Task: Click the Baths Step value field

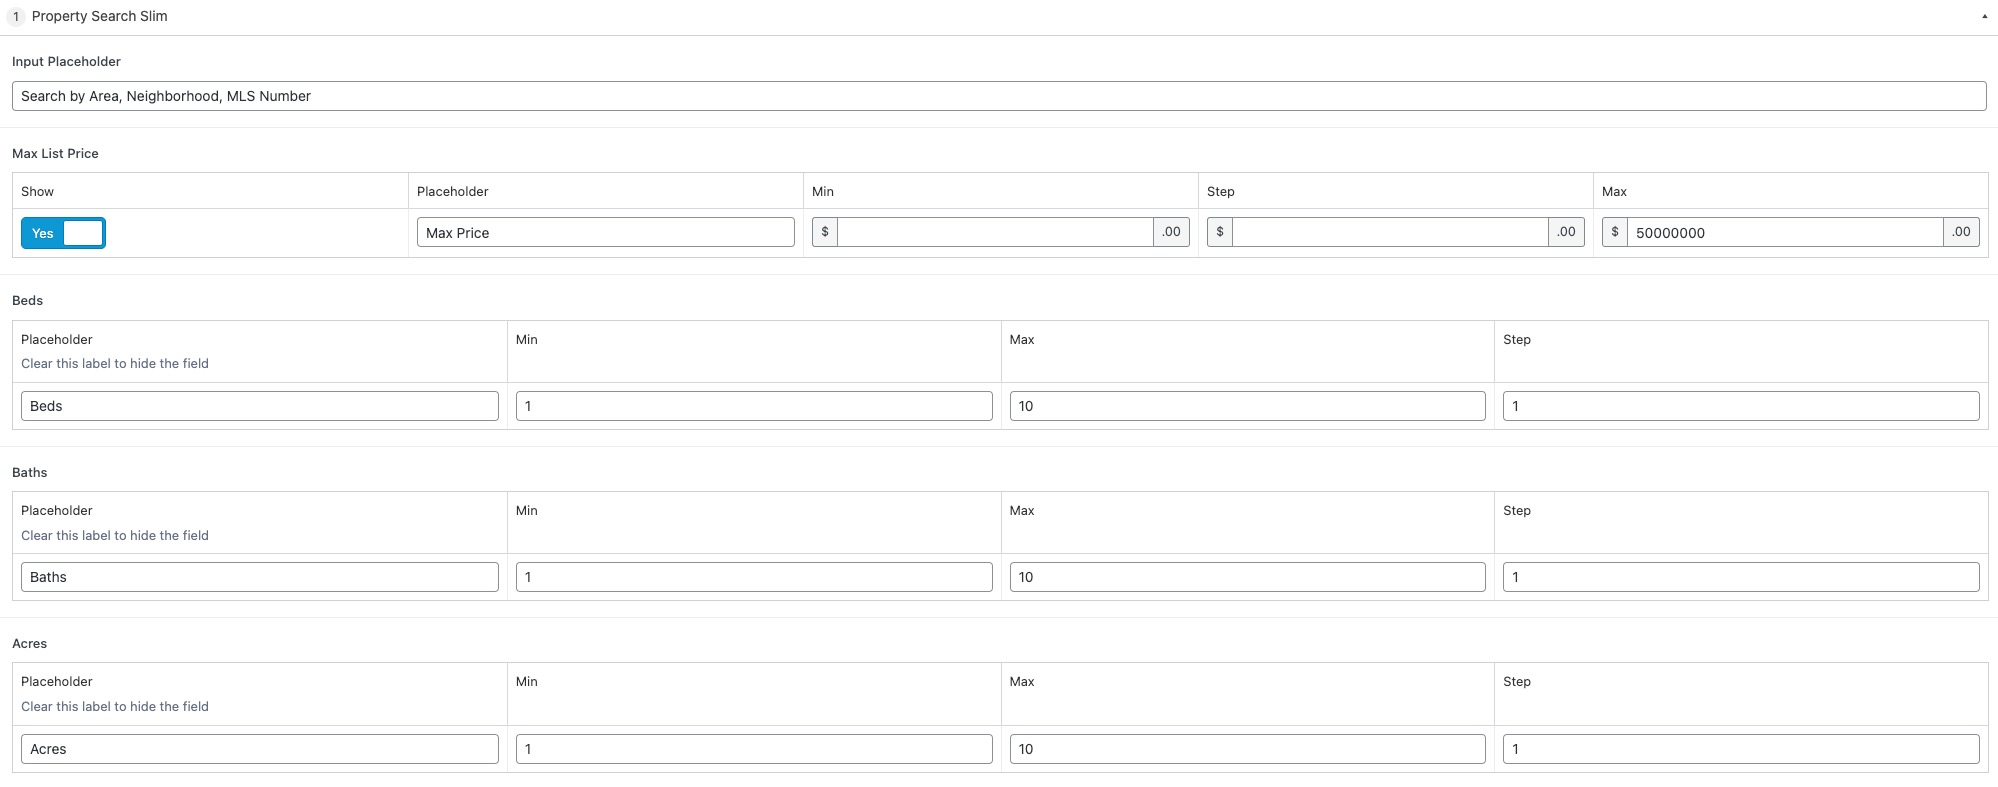Action: click(x=1741, y=577)
